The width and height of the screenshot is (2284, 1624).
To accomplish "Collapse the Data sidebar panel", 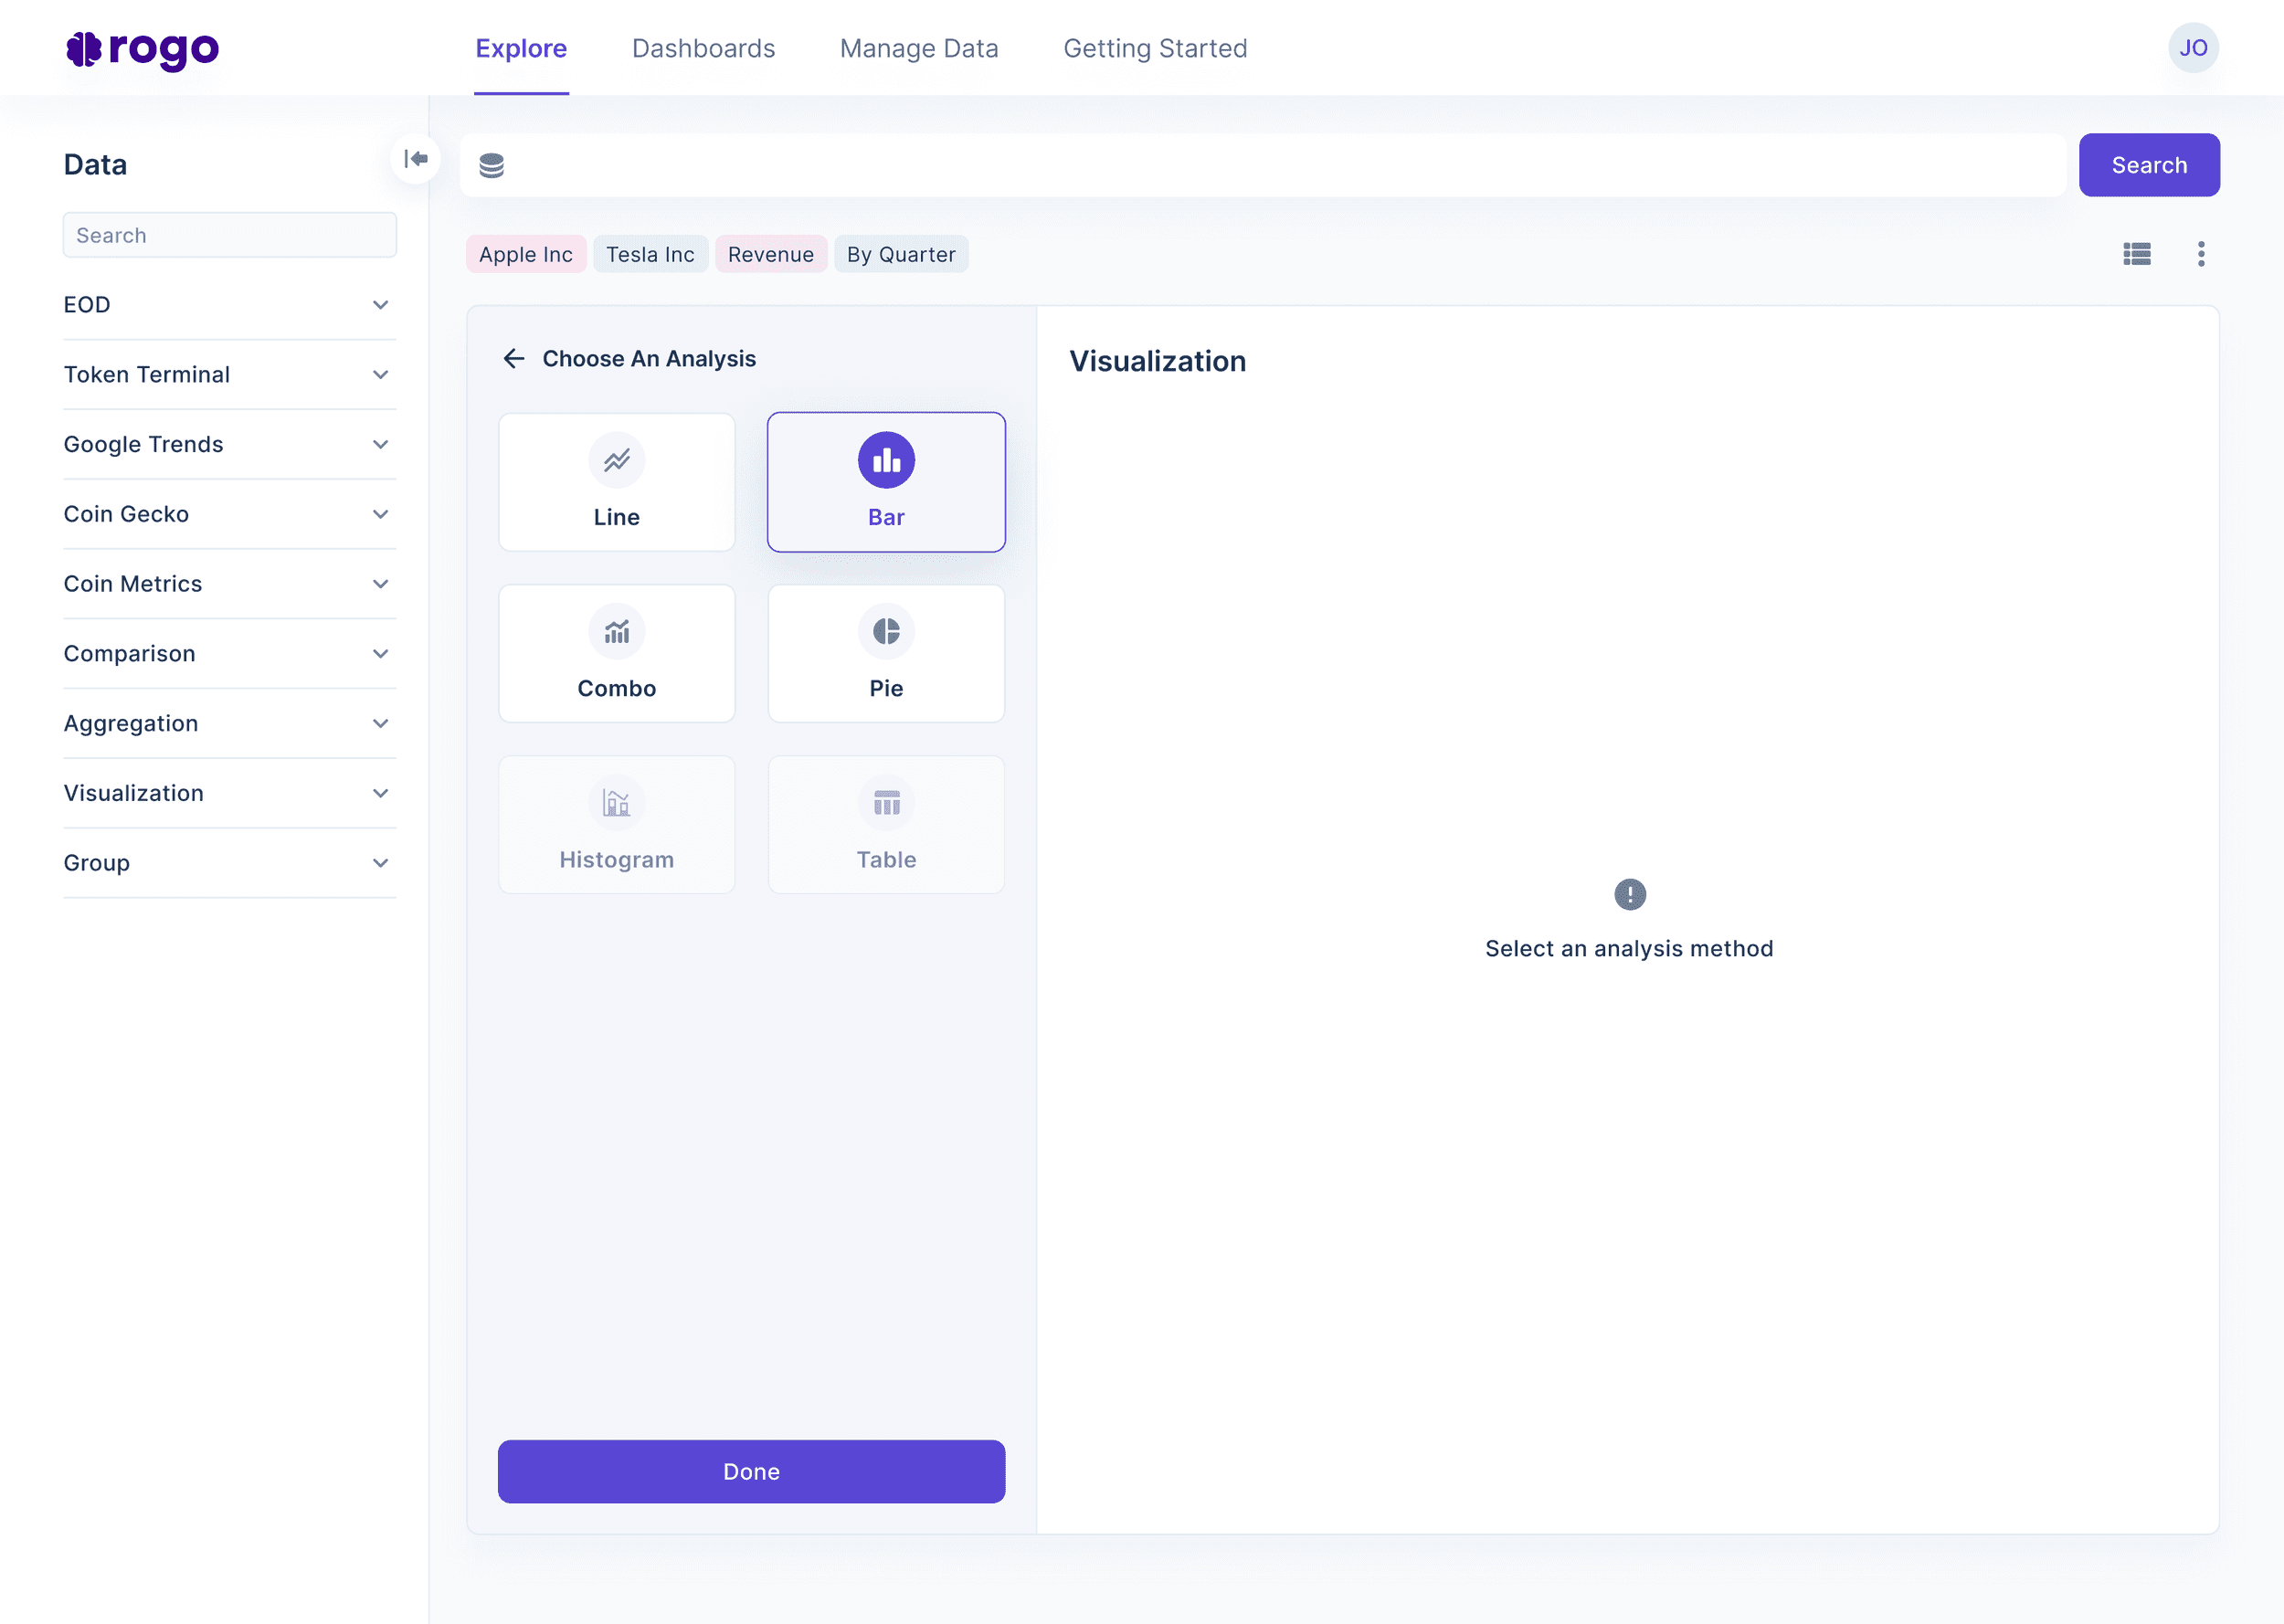I will [x=416, y=159].
